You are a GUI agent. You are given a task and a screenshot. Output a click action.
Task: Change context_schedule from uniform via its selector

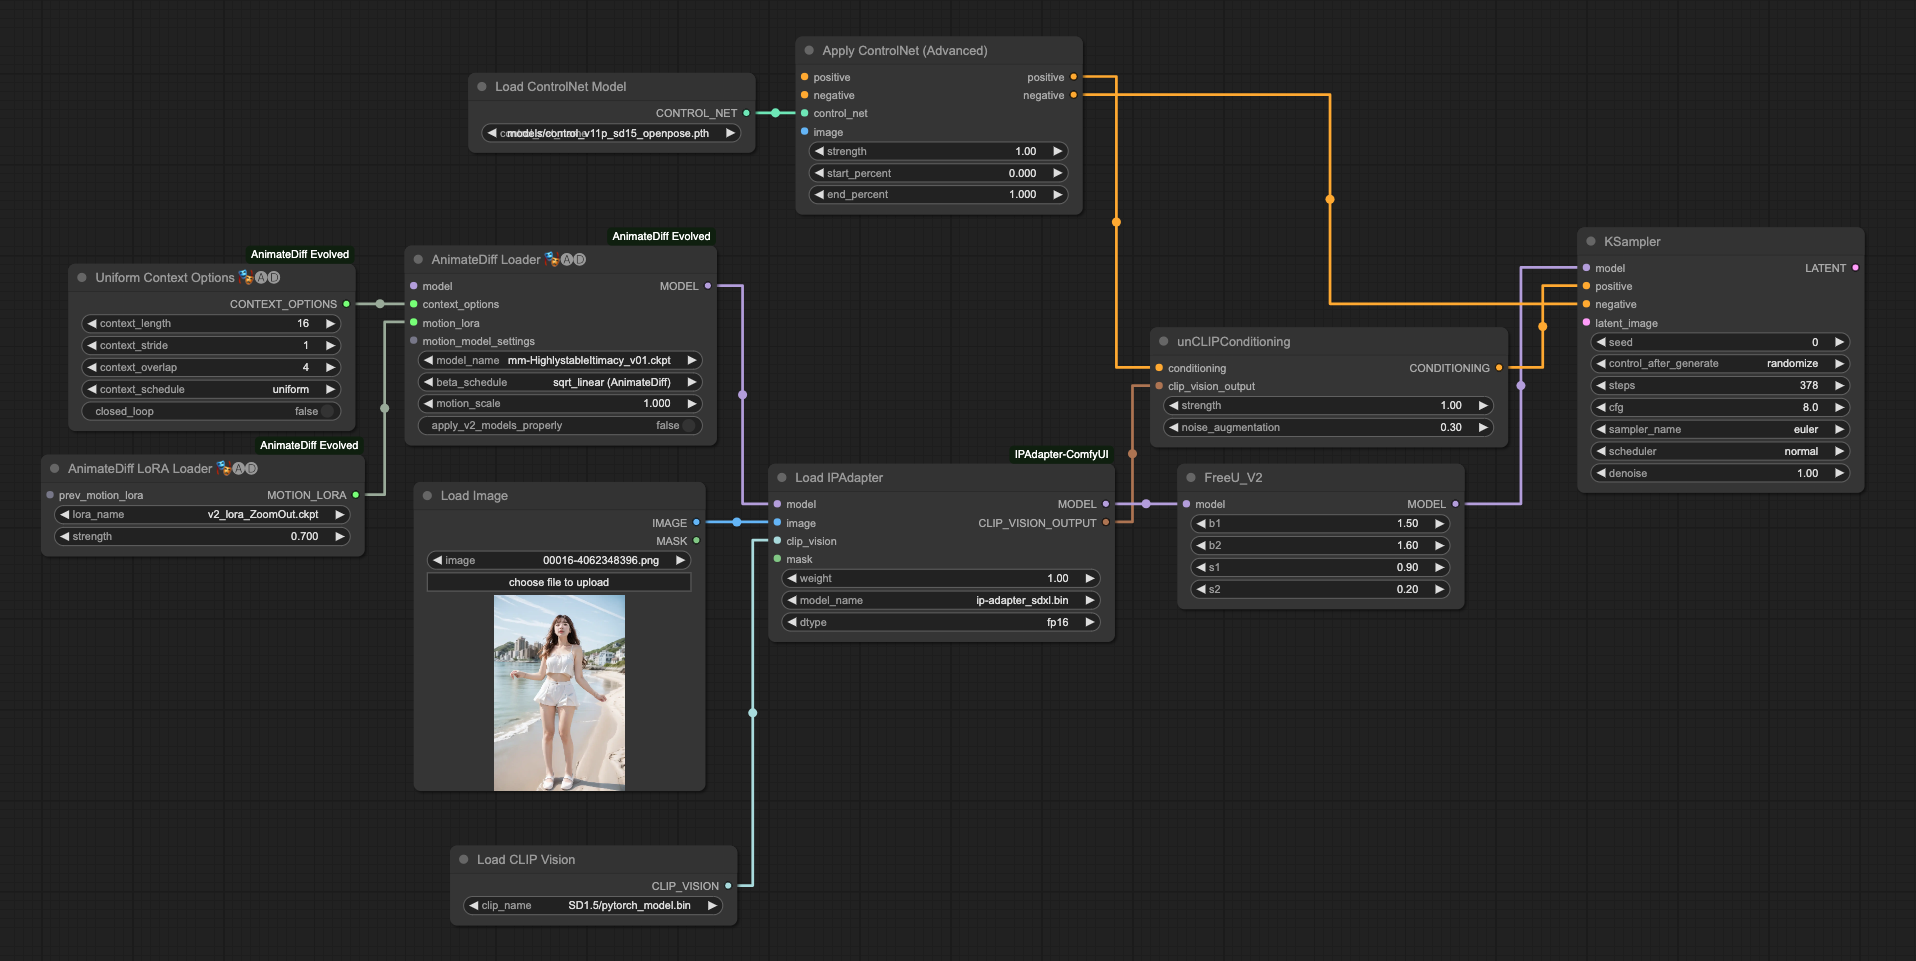click(x=210, y=389)
